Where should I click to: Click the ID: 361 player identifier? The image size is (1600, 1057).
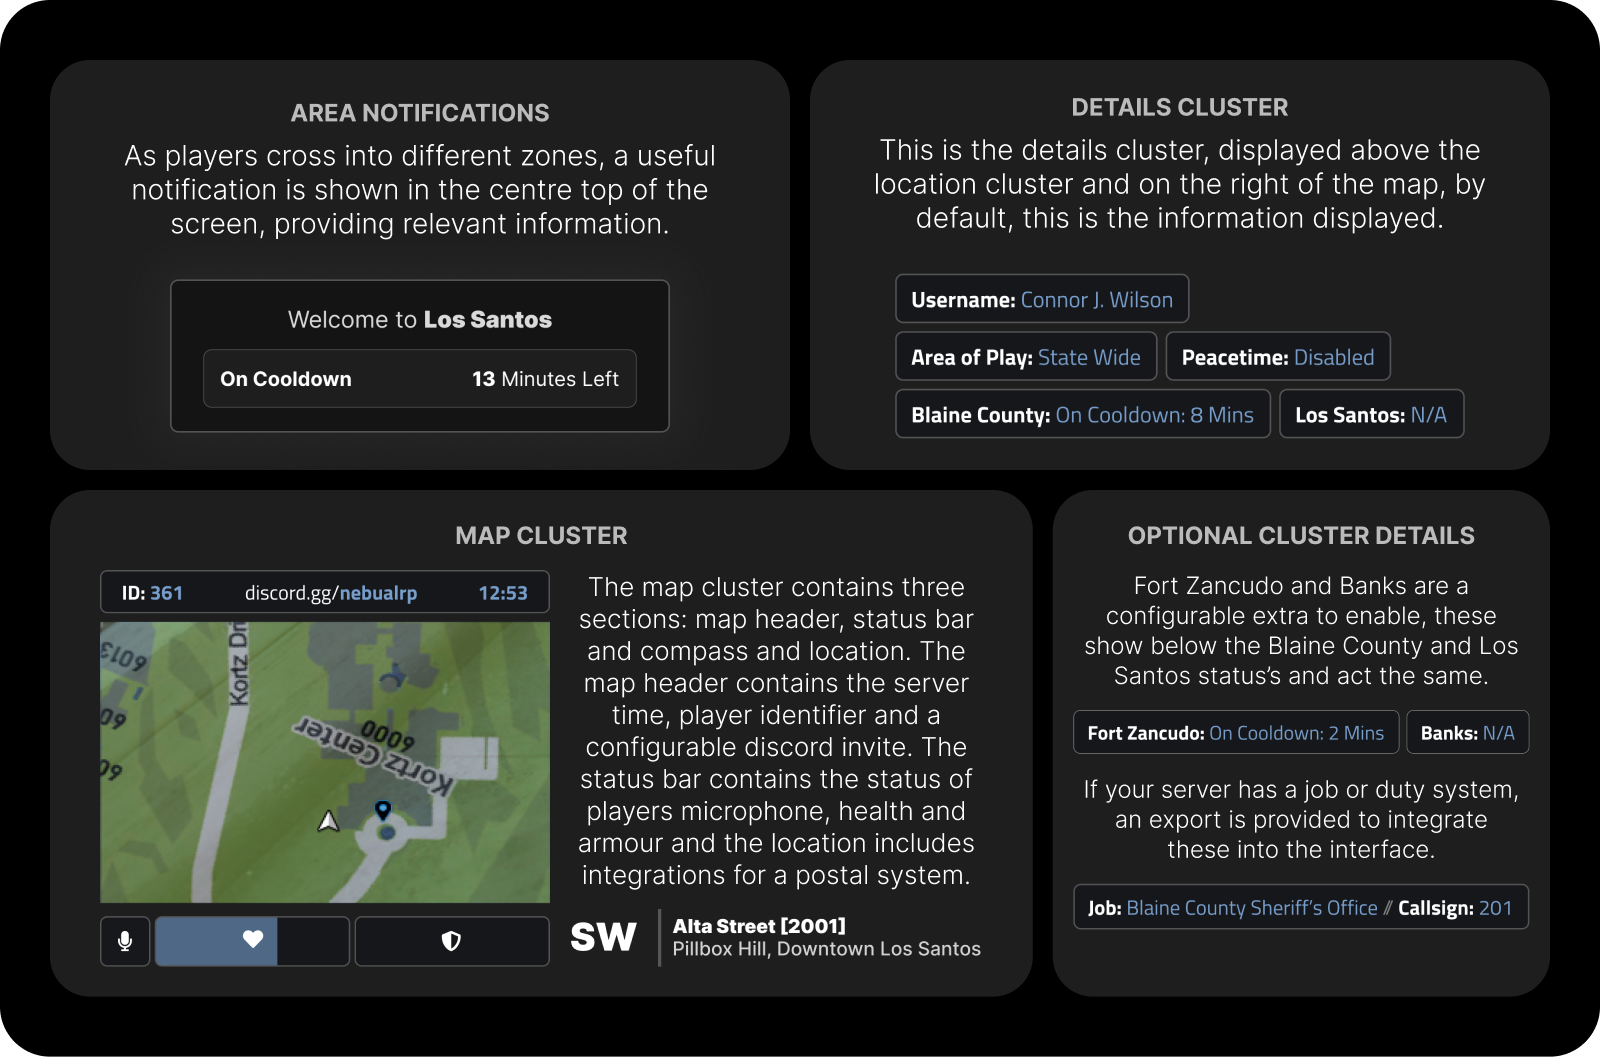152,593
